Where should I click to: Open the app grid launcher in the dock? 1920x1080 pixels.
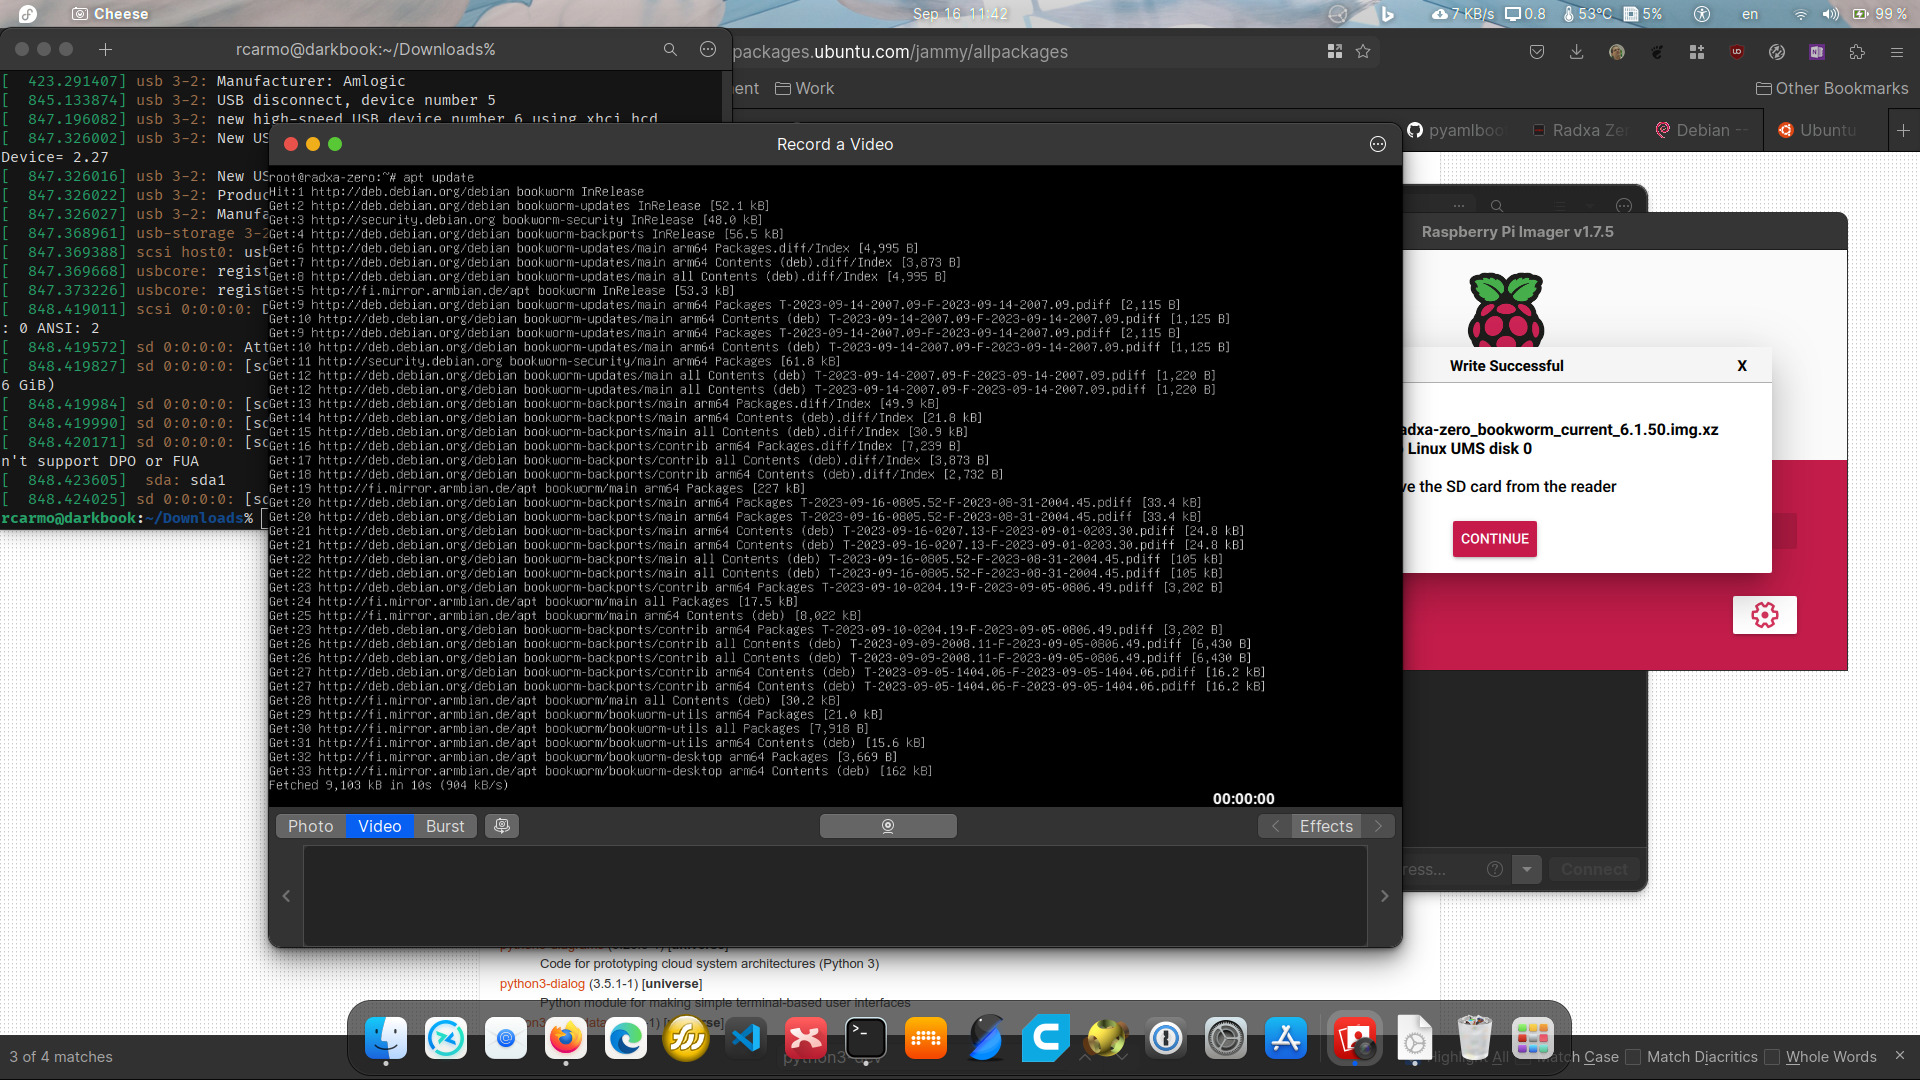pos(1532,1039)
